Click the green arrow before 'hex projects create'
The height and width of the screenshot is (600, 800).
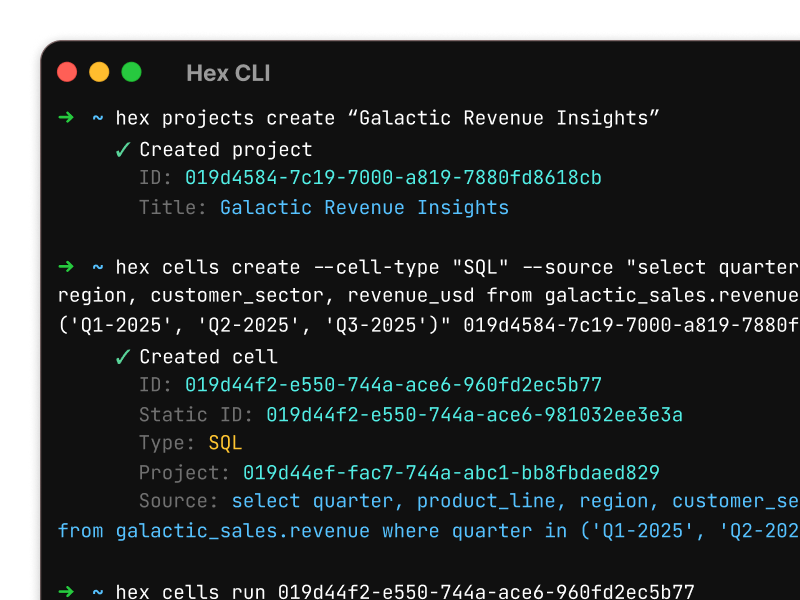pos(66,117)
